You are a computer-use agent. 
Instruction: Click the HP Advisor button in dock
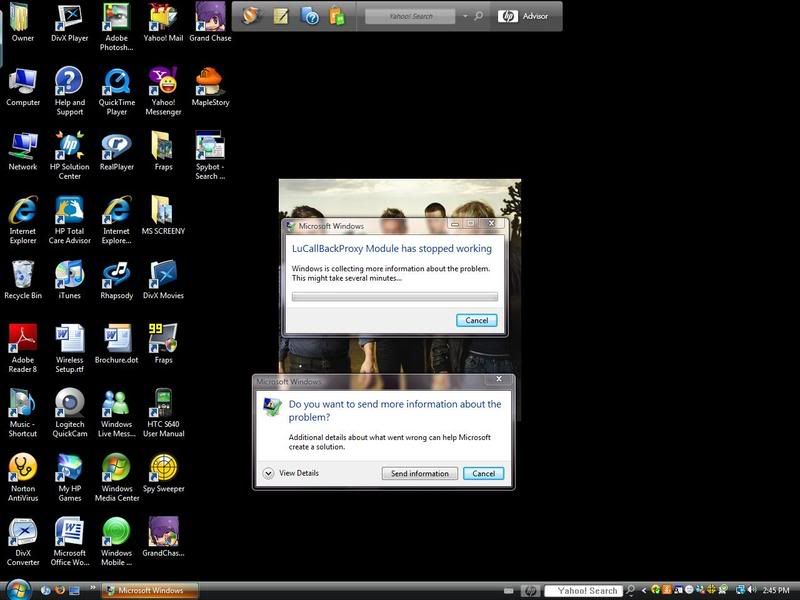524,16
